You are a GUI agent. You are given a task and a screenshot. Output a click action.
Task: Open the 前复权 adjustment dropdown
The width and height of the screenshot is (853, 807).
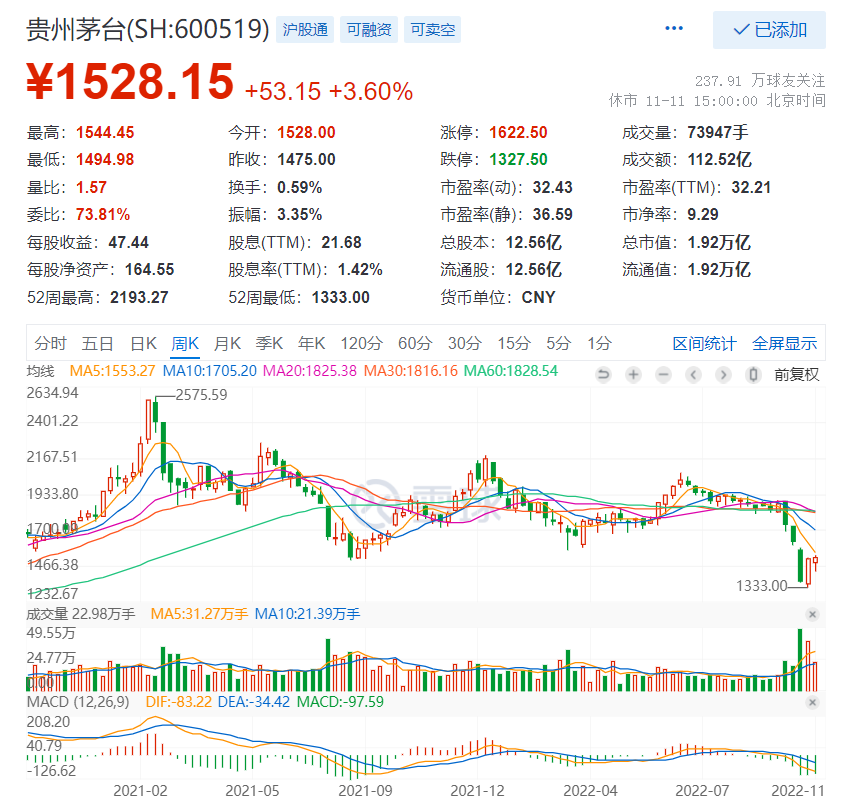796,374
